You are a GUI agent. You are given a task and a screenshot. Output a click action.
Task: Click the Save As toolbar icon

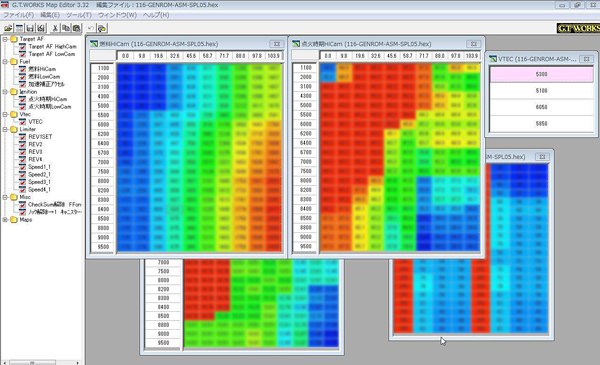(41, 28)
